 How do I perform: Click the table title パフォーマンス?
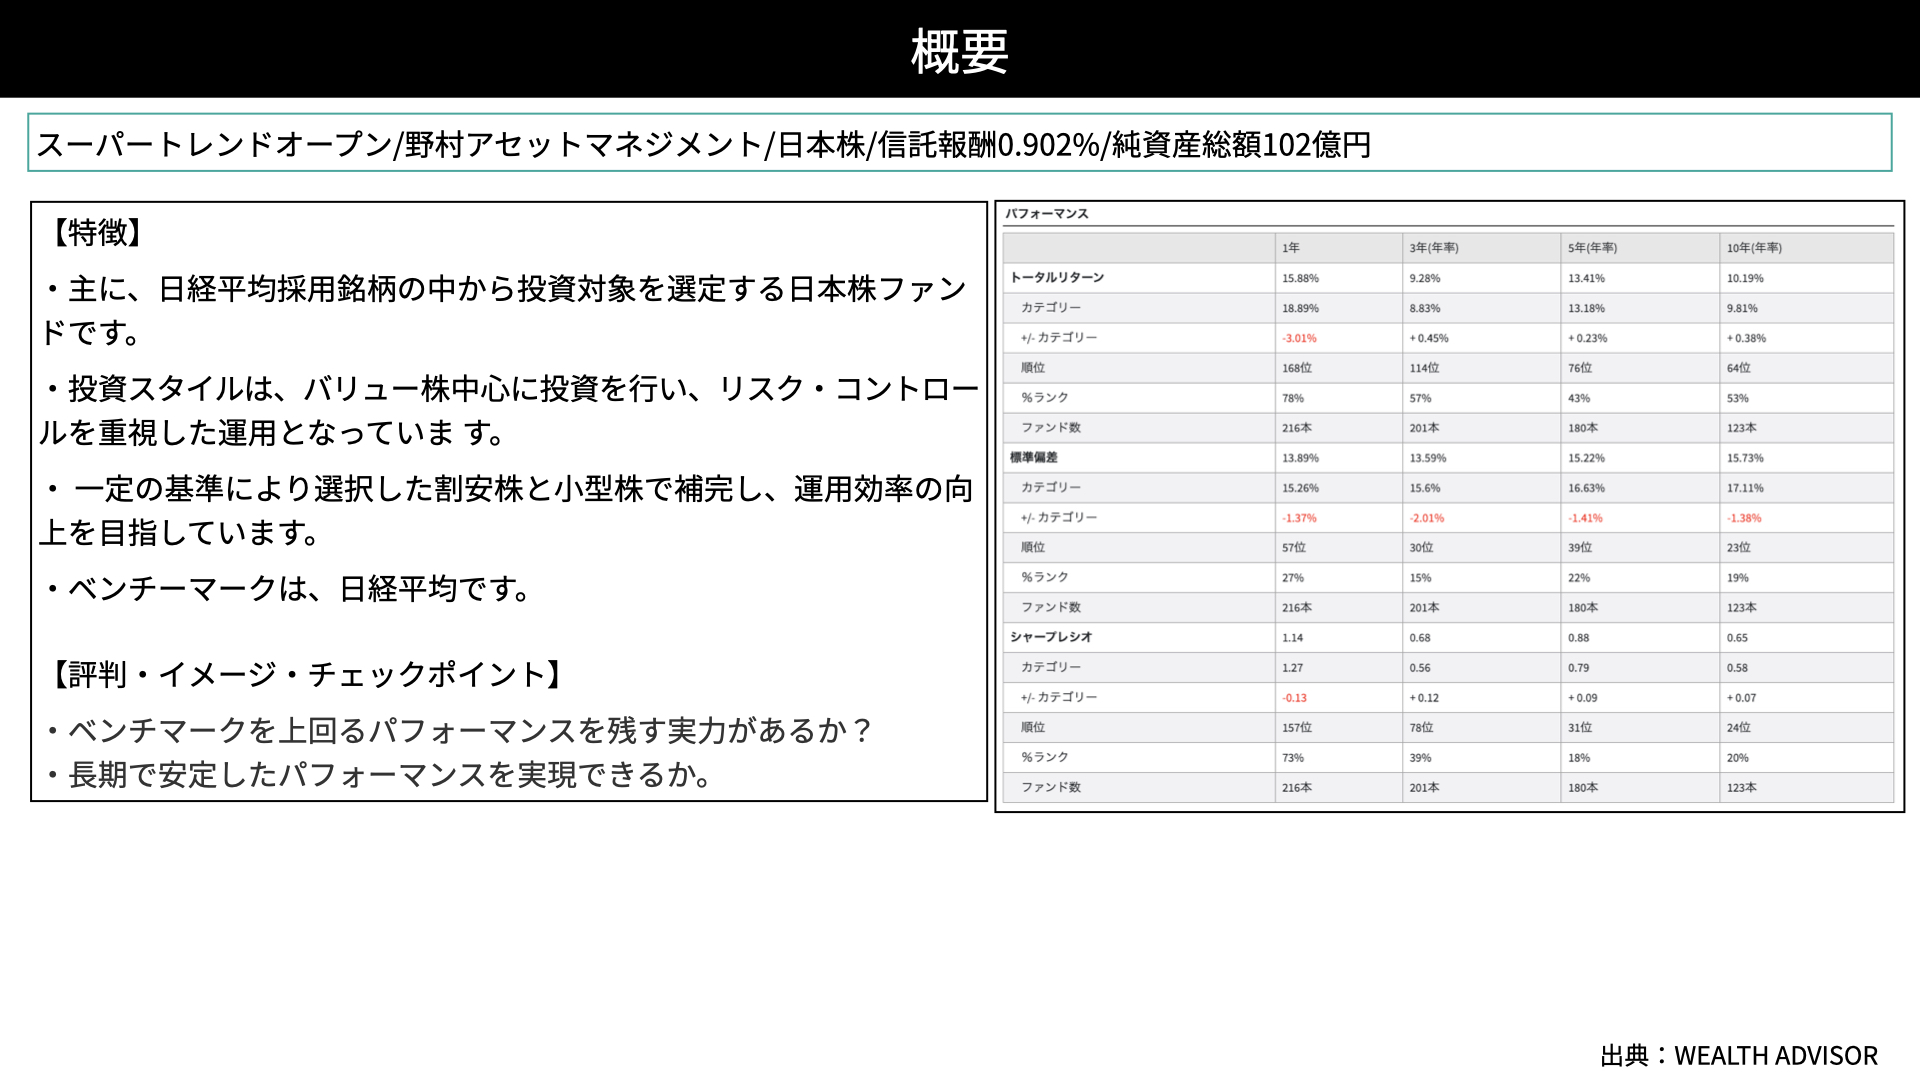pos(1046,213)
